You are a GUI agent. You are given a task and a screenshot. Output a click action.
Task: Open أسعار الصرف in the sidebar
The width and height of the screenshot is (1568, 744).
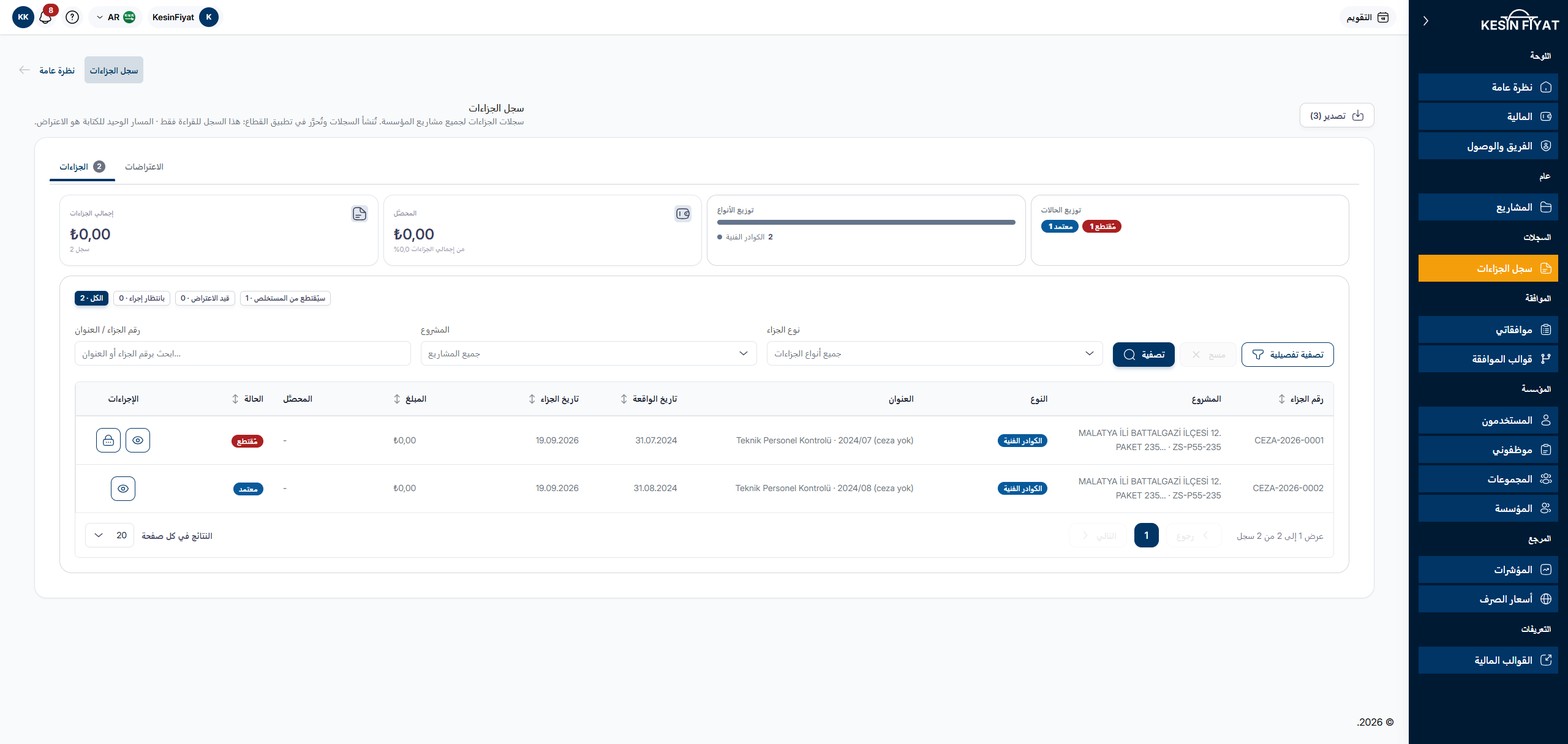point(1488,599)
